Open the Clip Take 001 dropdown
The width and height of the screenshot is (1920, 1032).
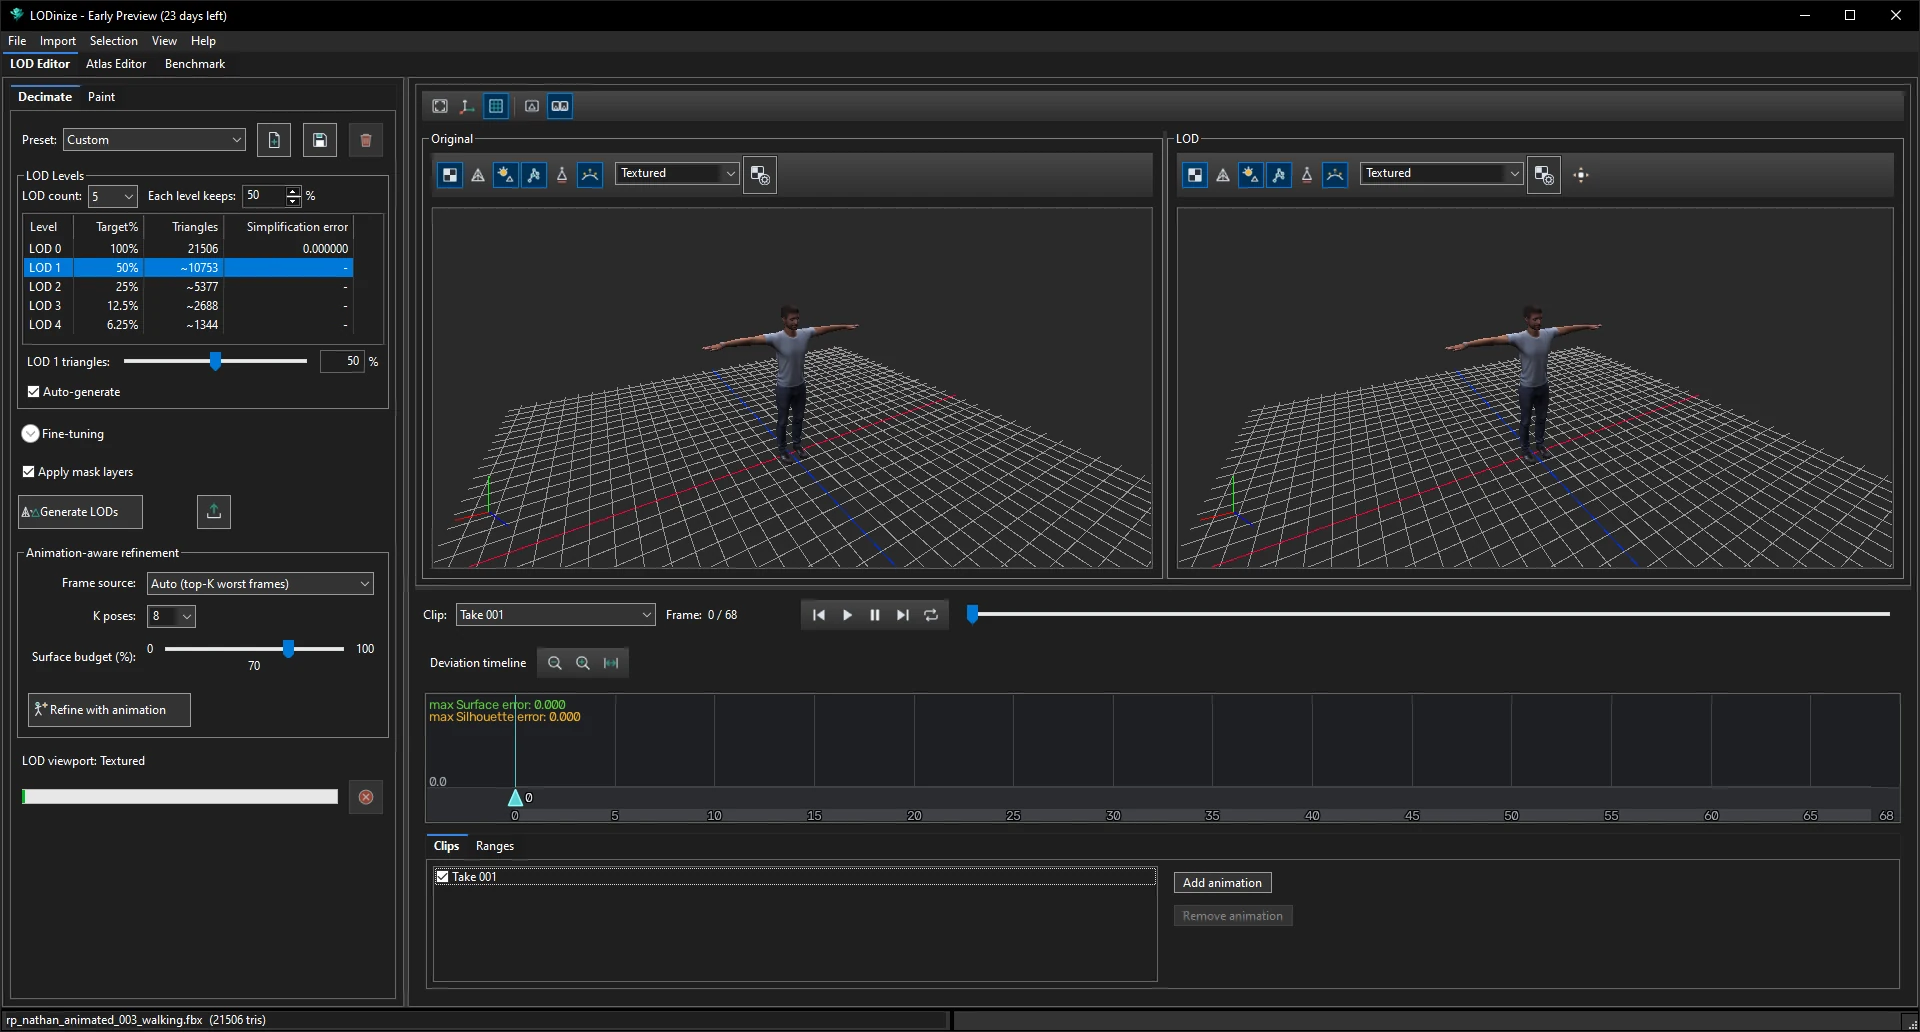click(555, 615)
